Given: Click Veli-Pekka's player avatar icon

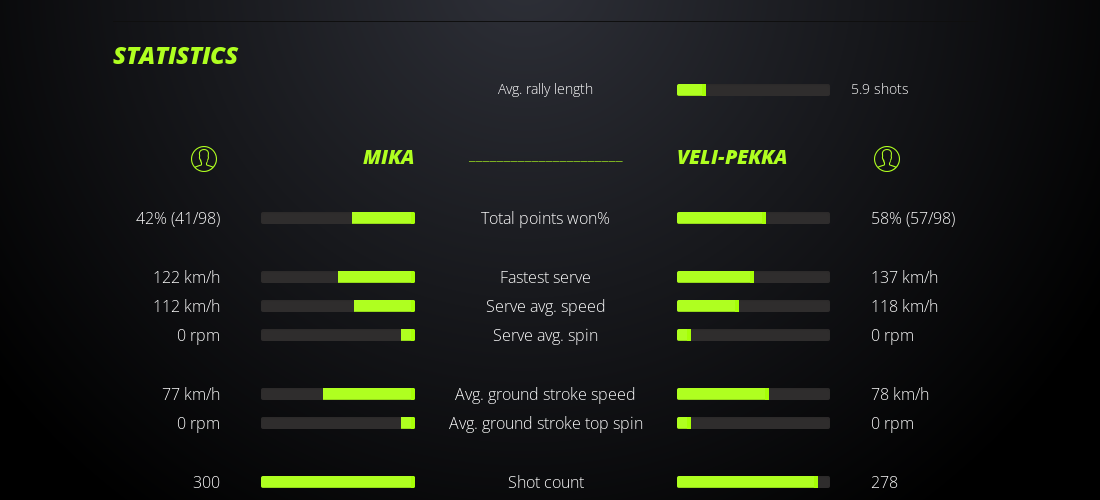Looking at the screenshot, I should point(887,158).
